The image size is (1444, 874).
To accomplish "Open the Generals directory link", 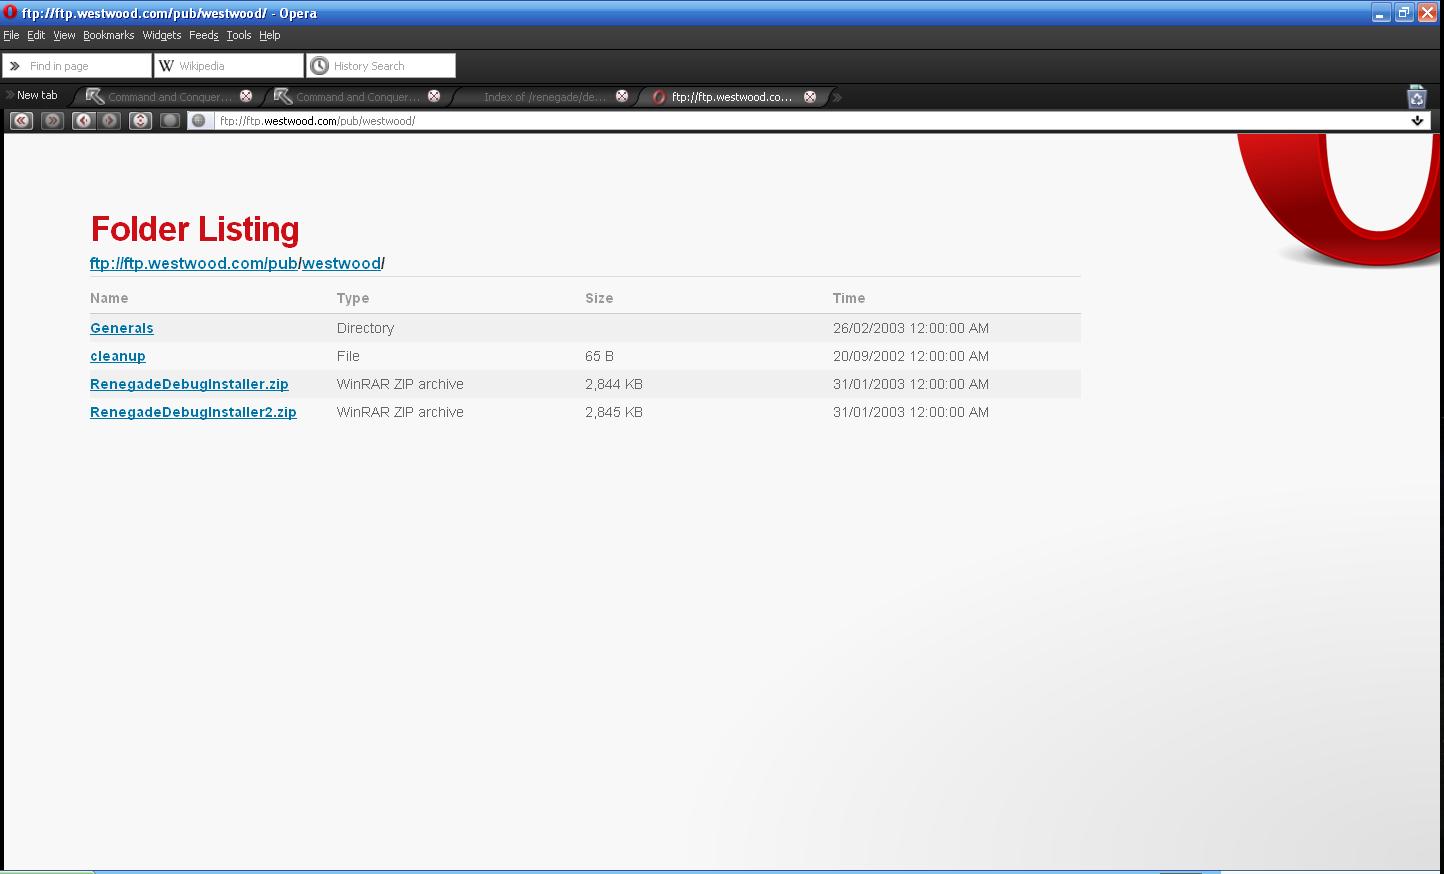I will (122, 328).
